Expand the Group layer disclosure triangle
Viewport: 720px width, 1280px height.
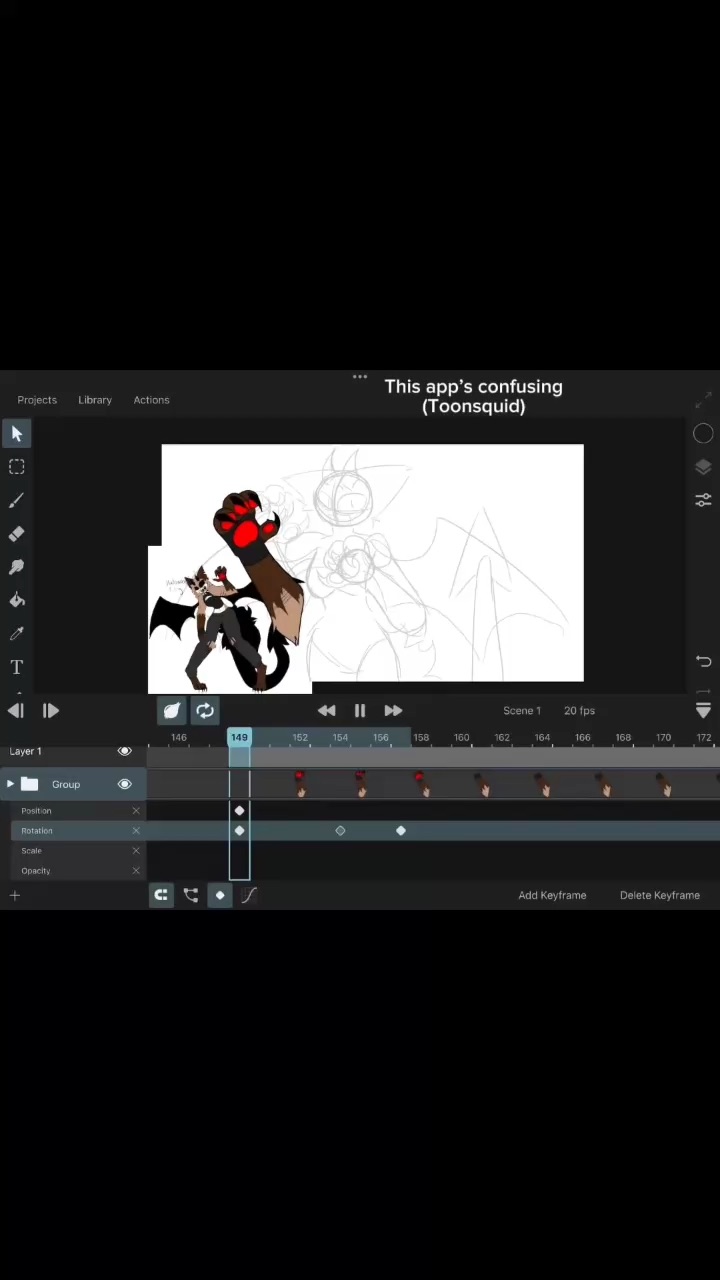pyautogui.click(x=10, y=784)
